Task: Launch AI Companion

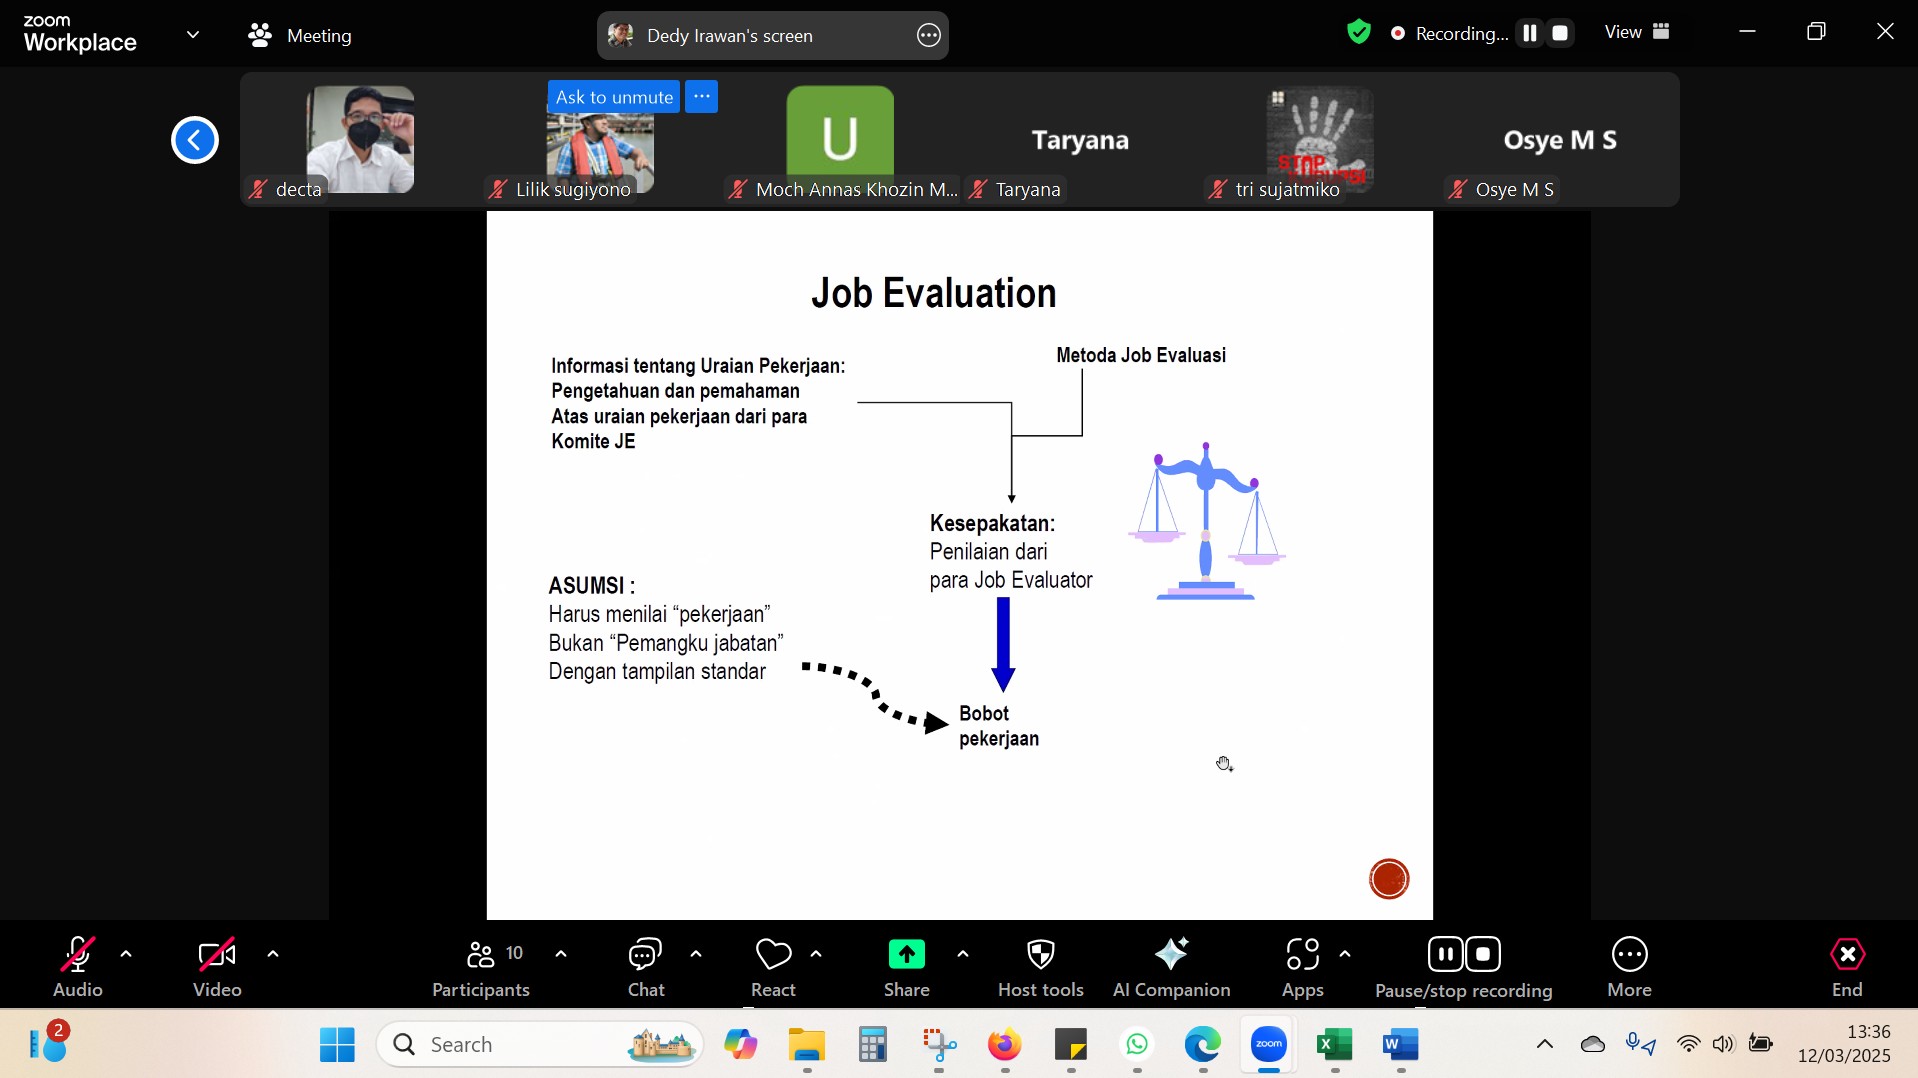Action: tap(1172, 965)
